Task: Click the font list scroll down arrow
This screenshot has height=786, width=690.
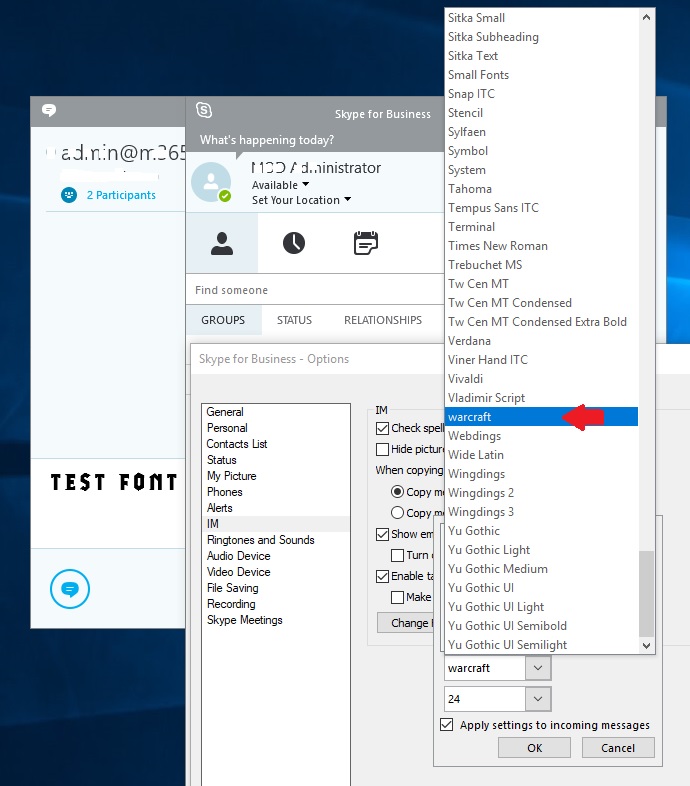Action: [646, 646]
